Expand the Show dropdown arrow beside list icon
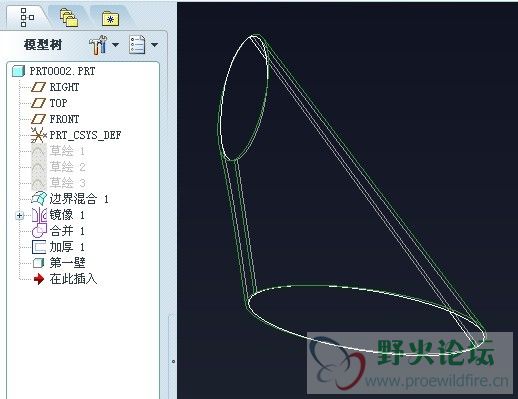 point(154,44)
